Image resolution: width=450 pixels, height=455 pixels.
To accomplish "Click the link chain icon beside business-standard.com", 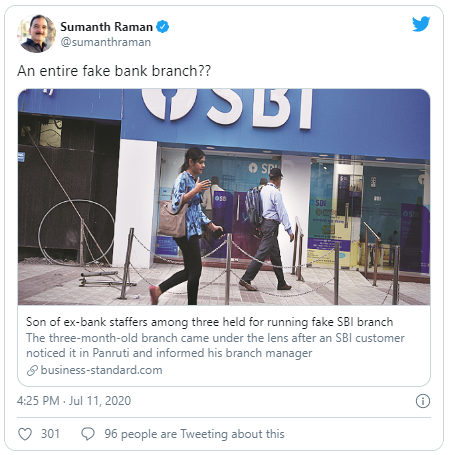I will pos(32,370).
